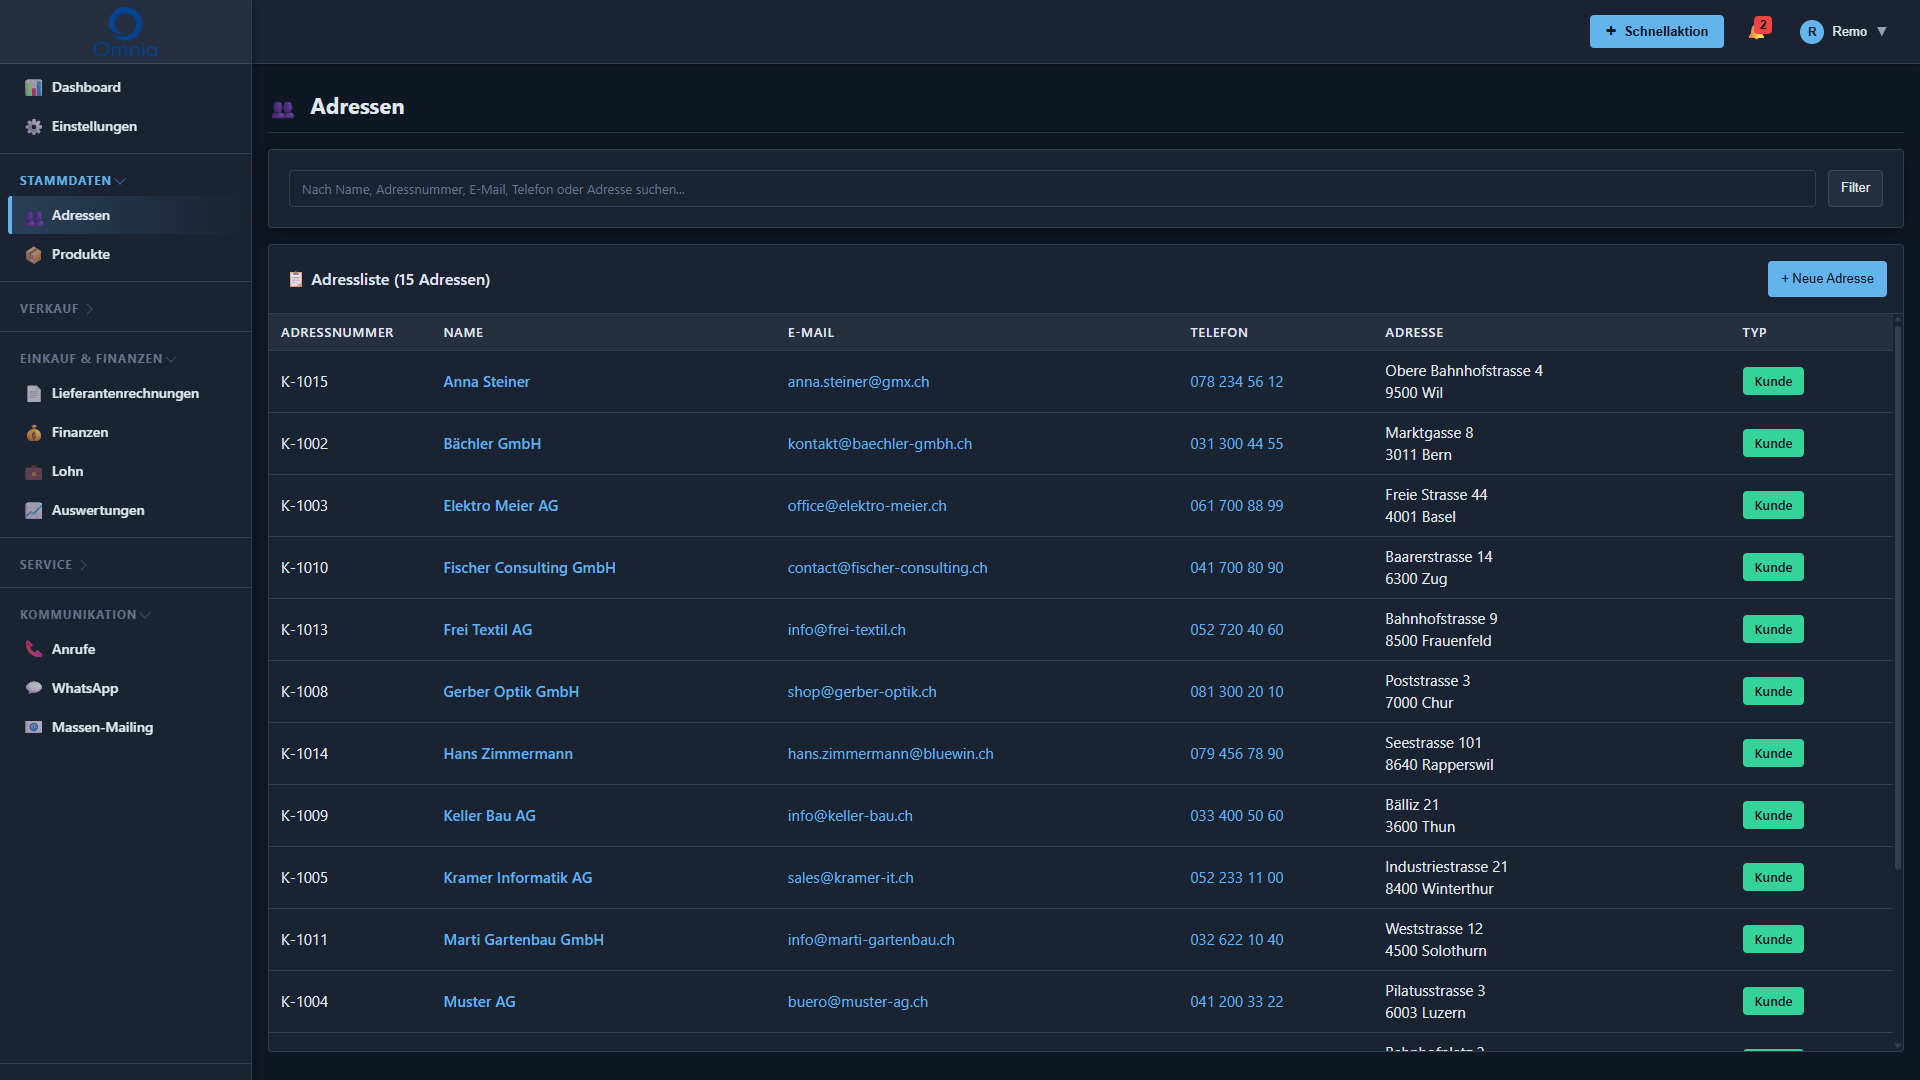Screen dimensions: 1920x1080
Task: Click the Produkte box icon
Action: 34,255
